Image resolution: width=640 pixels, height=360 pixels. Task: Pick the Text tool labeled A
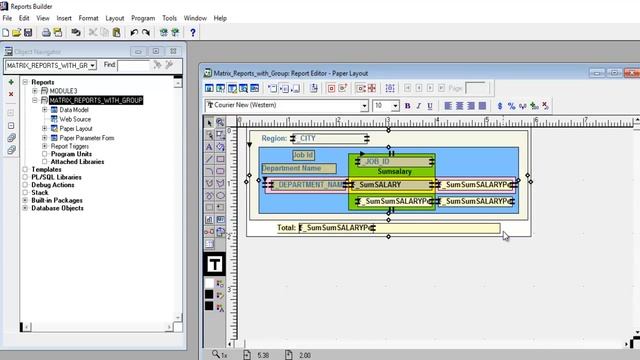tap(209, 147)
